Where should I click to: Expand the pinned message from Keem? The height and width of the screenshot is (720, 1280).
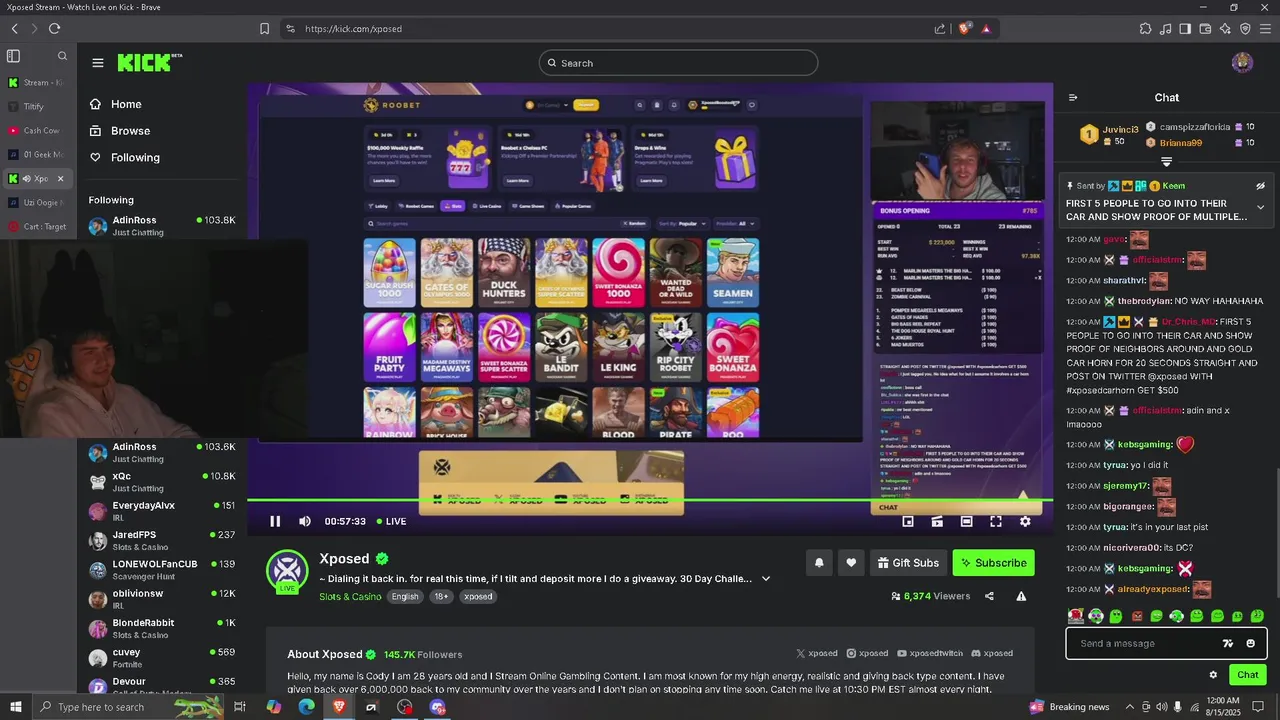pyautogui.click(x=1260, y=207)
